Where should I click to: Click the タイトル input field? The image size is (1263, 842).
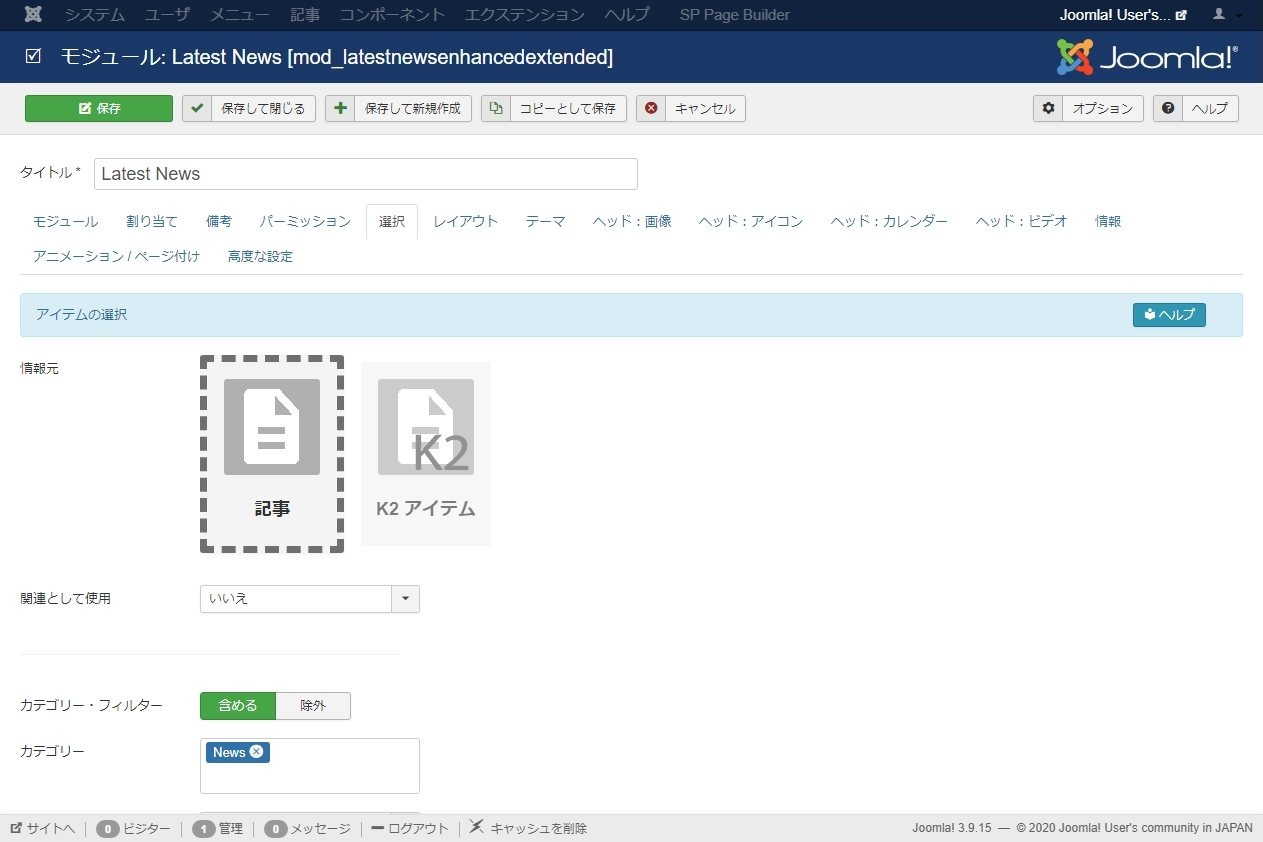click(x=366, y=174)
